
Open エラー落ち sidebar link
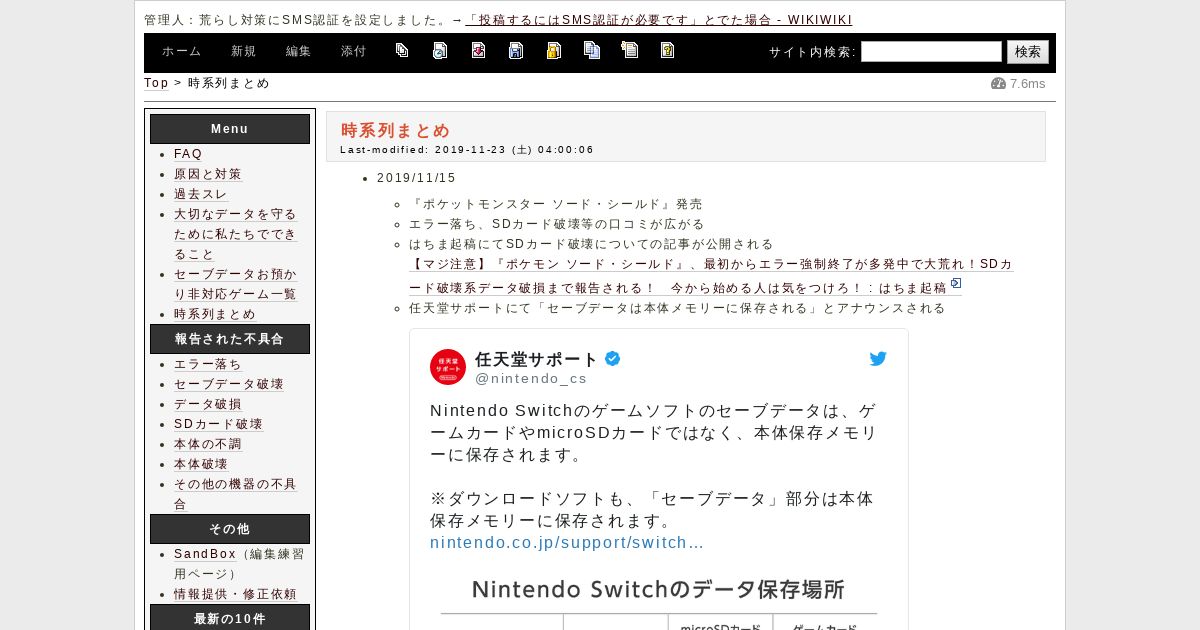point(208,364)
